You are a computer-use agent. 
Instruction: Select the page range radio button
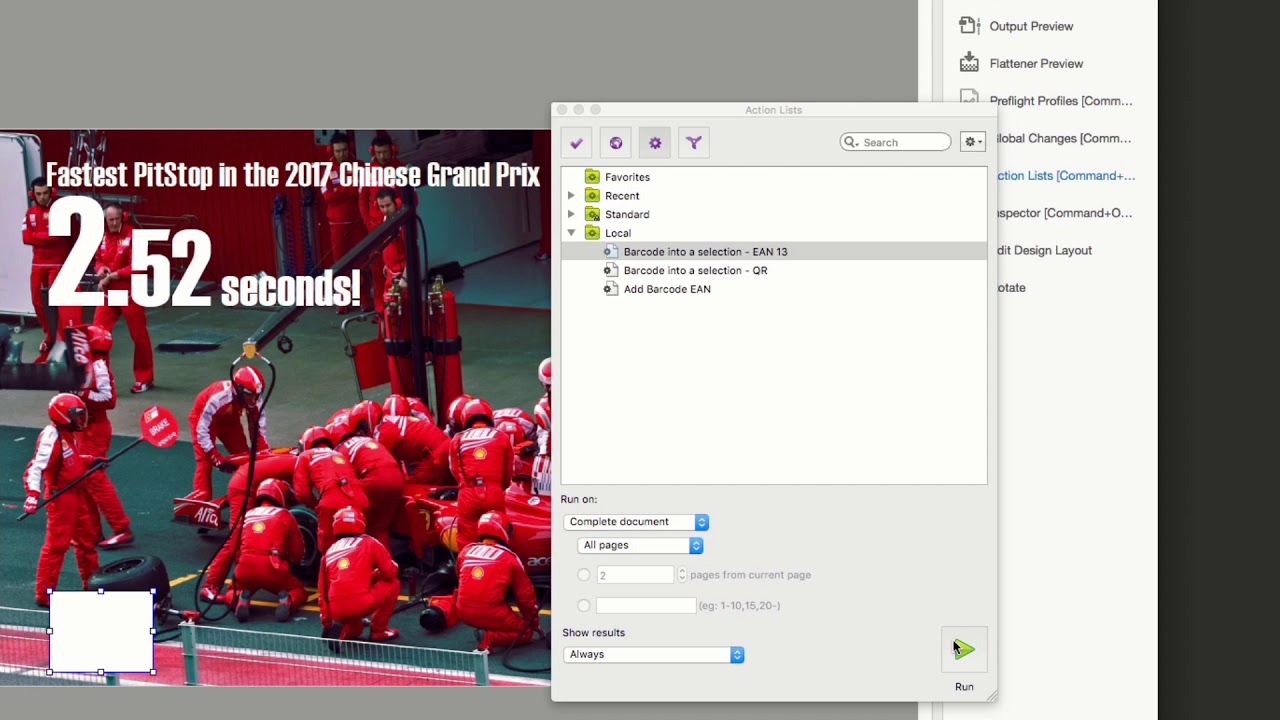pyautogui.click(x=584, y=605)
